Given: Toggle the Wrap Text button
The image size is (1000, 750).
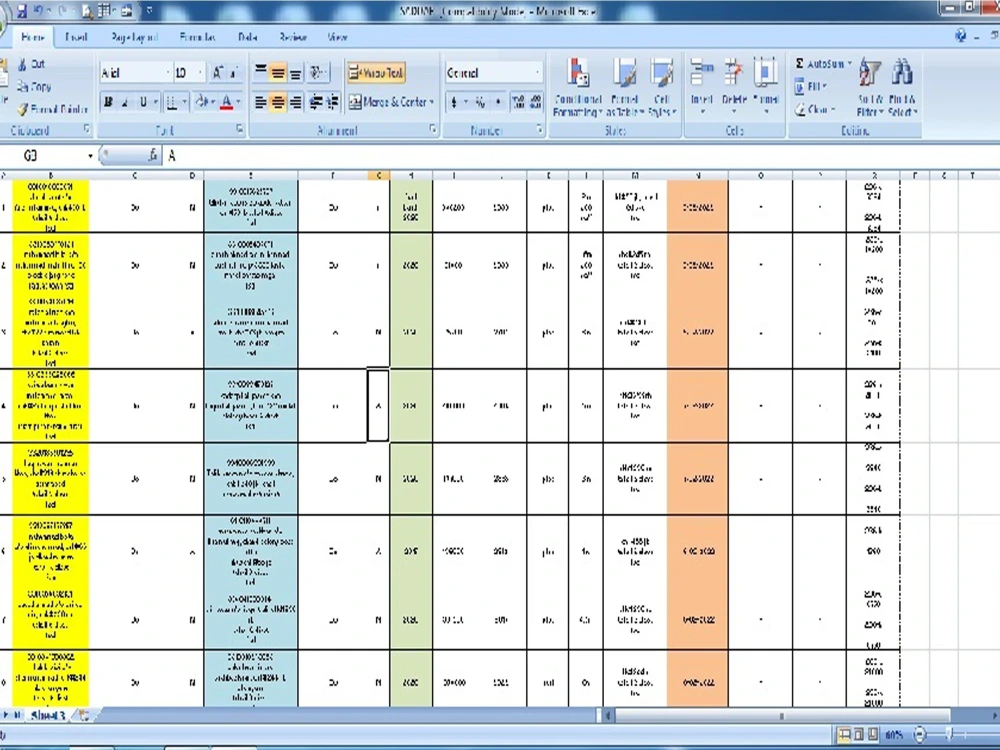Looking at the screenshot, I should coord(376,73).
